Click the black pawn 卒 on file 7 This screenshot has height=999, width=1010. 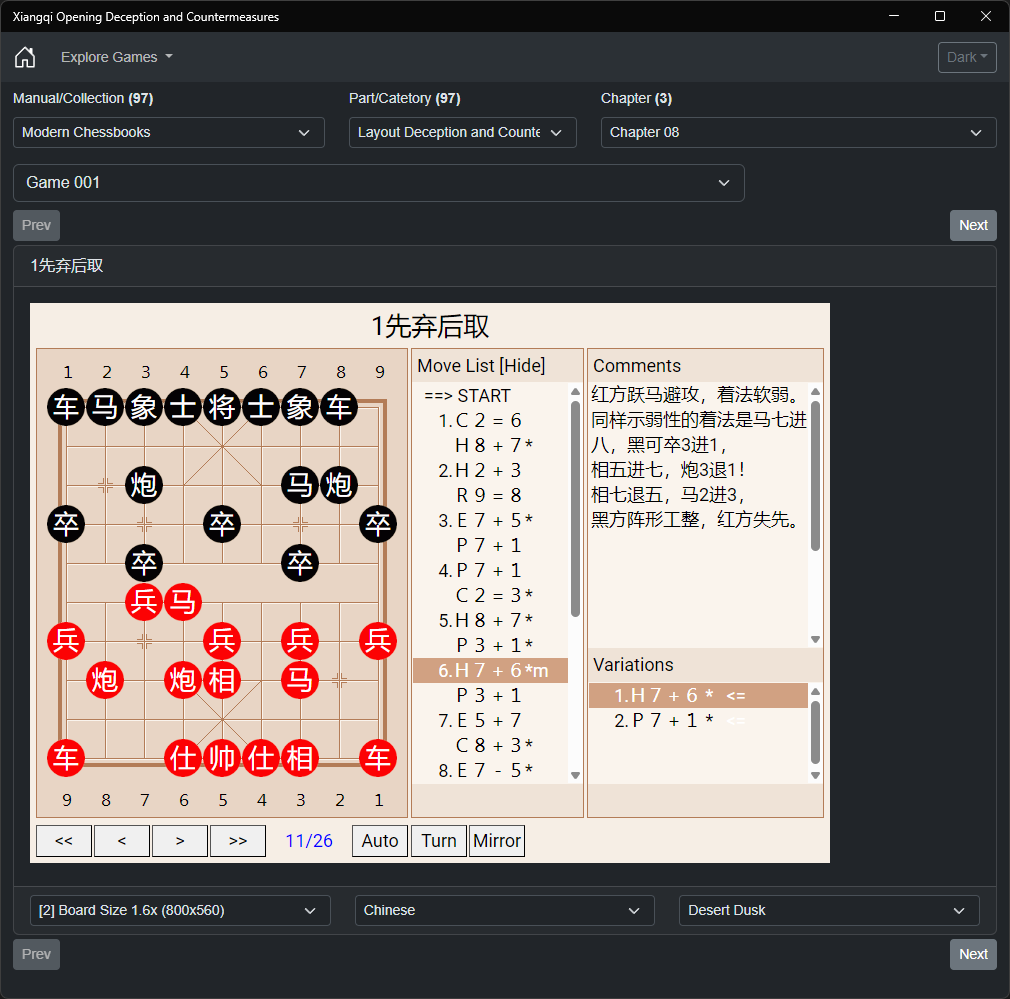click(x=300, y=563)
